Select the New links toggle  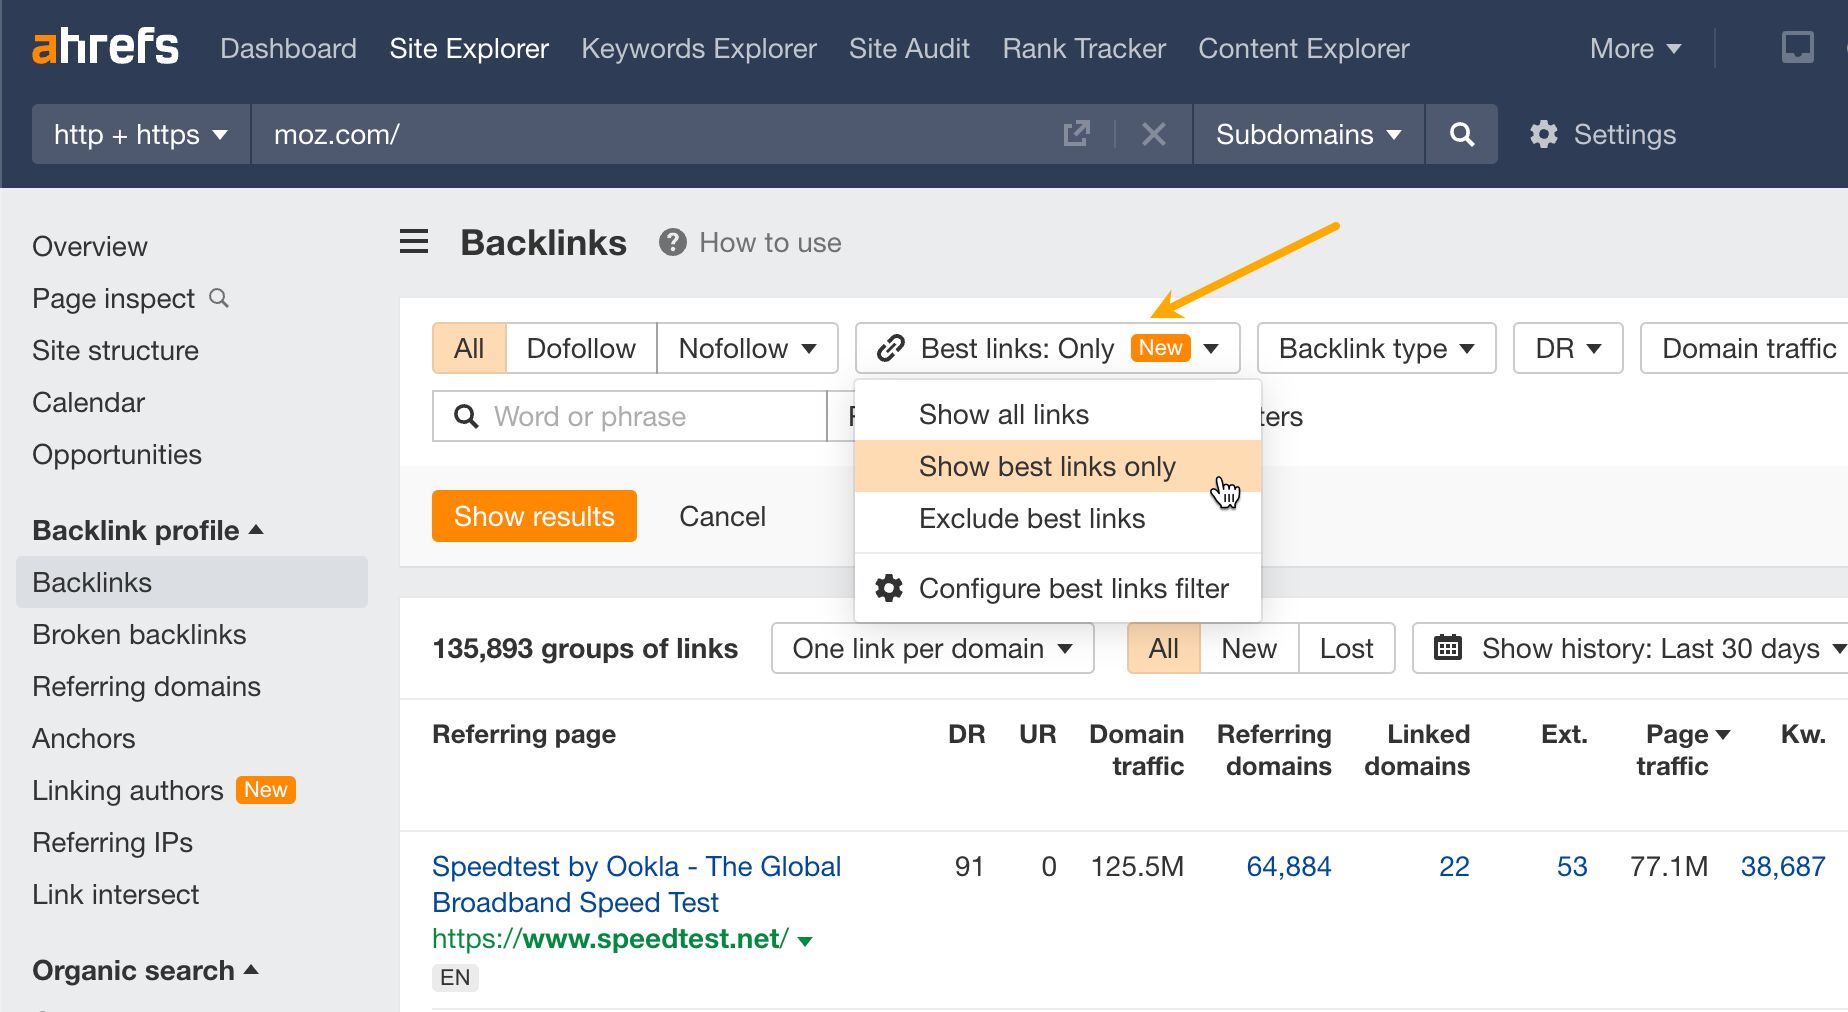coord(1248,648)
